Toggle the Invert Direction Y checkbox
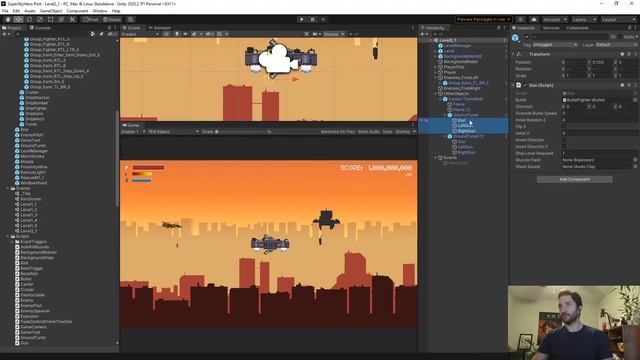Image resolution: width=640 pixels, height=360 pixels. pyautogui.click(x=564, y=147)
